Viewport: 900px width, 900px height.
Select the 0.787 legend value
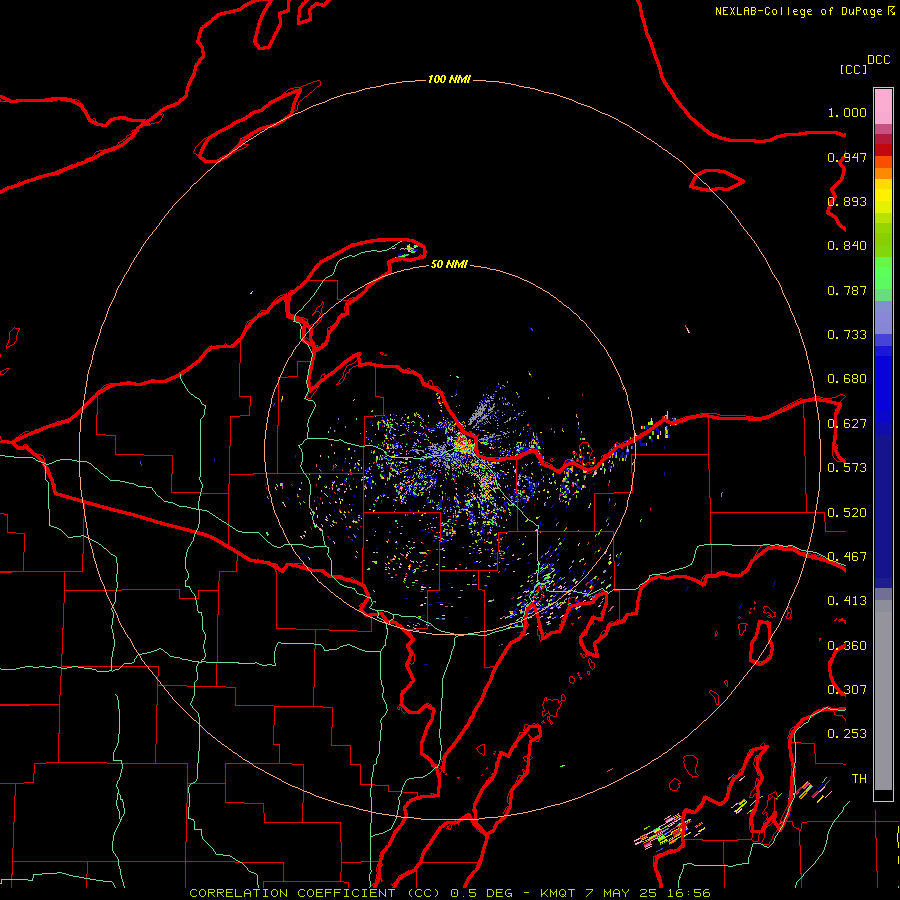click(847, 290)
